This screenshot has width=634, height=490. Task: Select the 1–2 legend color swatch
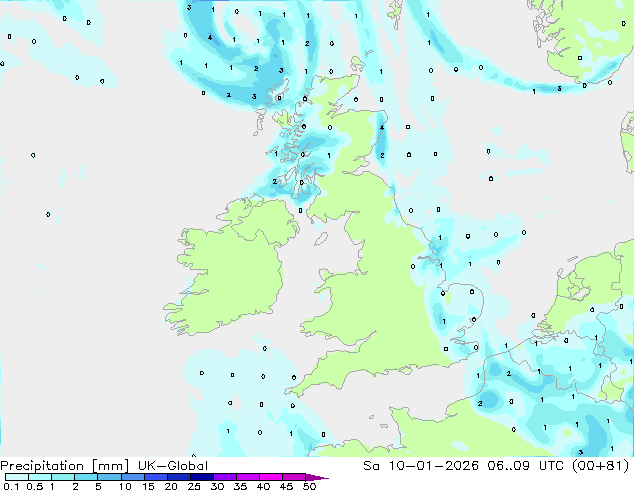click(63, 477)
